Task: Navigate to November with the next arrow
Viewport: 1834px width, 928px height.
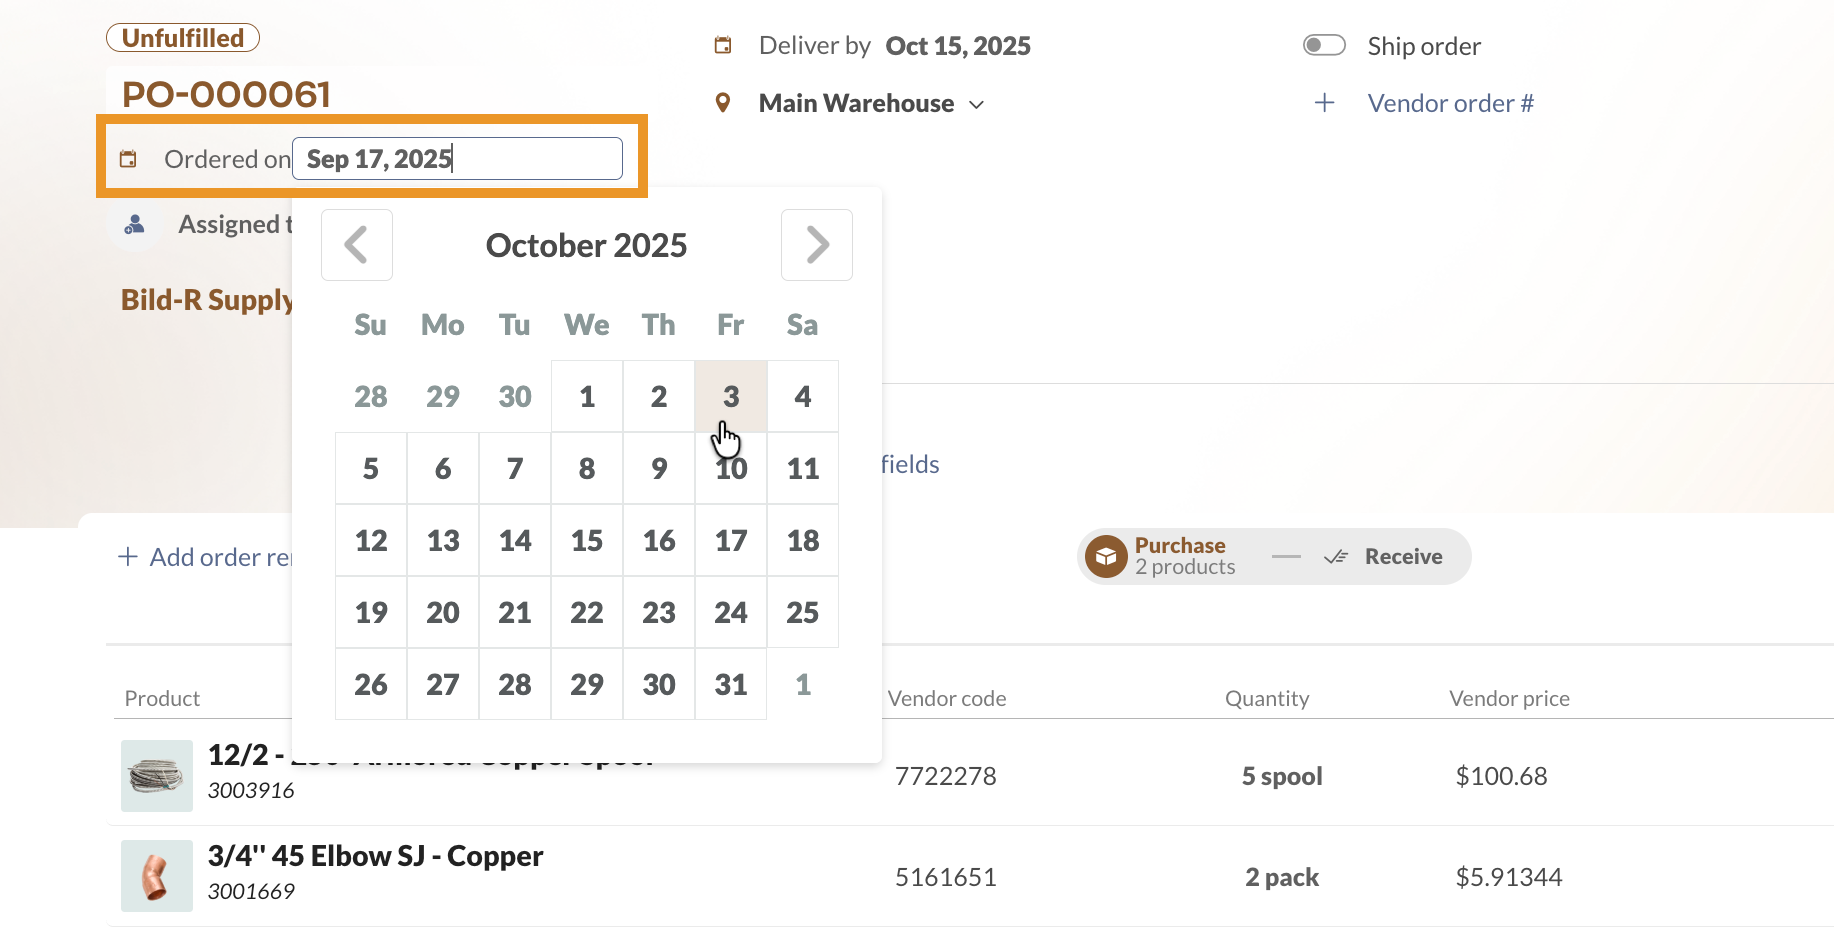Action: point(816,245)
